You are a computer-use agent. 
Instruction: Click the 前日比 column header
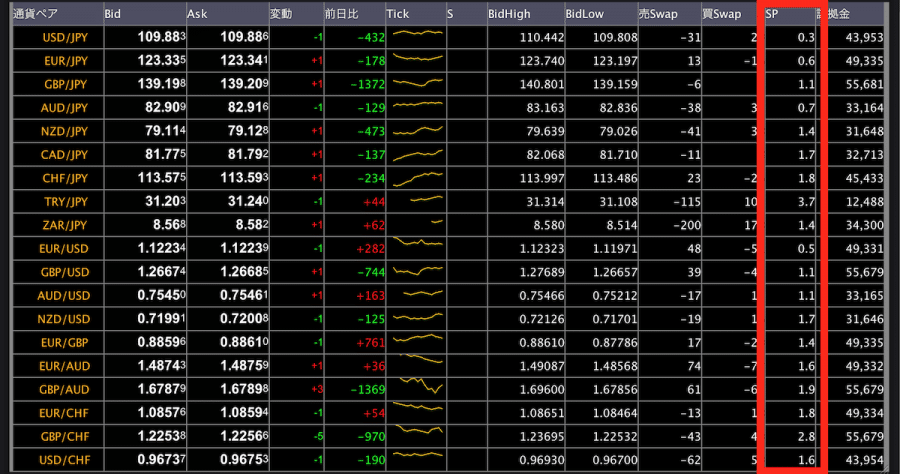355,14
